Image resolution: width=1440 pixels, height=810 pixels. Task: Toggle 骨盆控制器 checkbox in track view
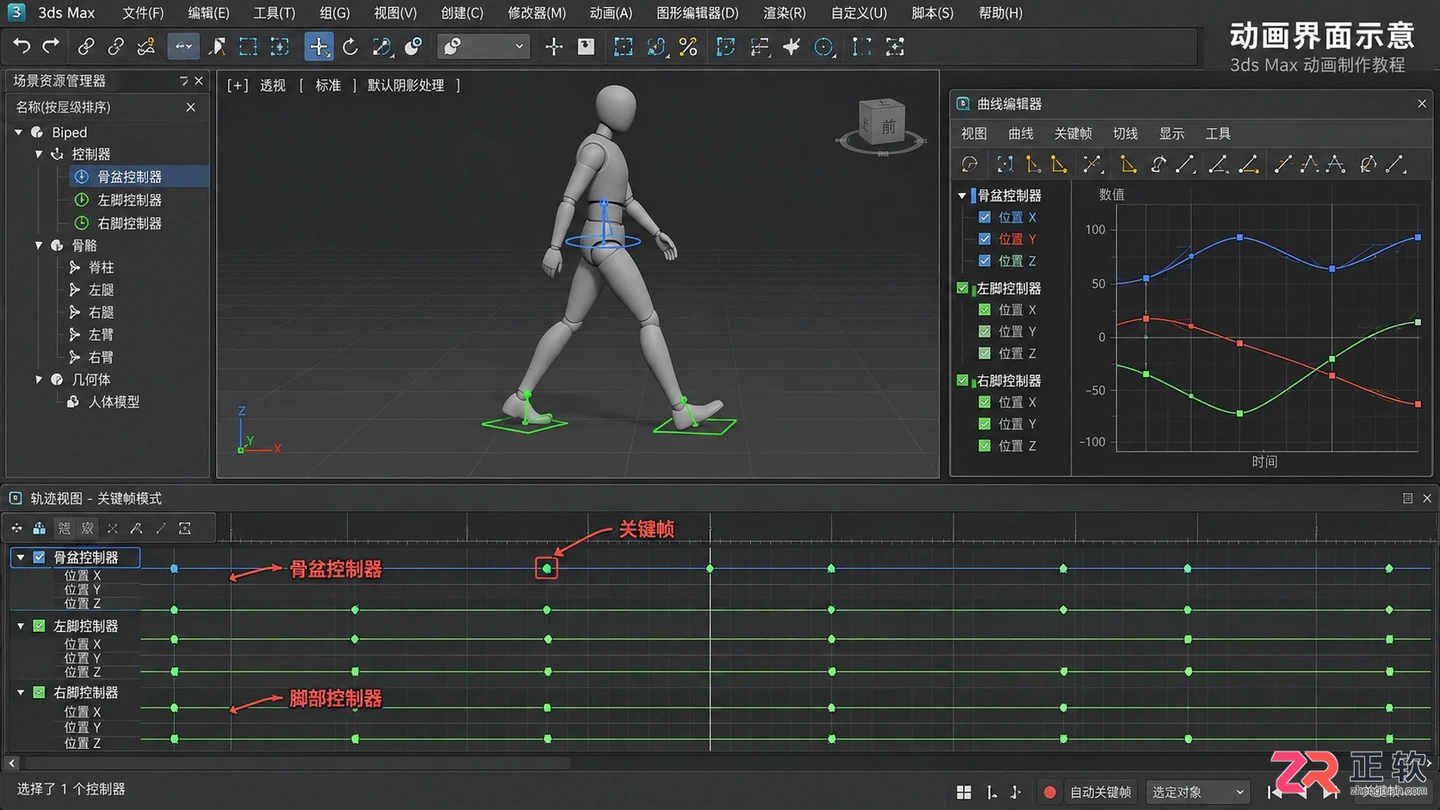tap(39, 557)
